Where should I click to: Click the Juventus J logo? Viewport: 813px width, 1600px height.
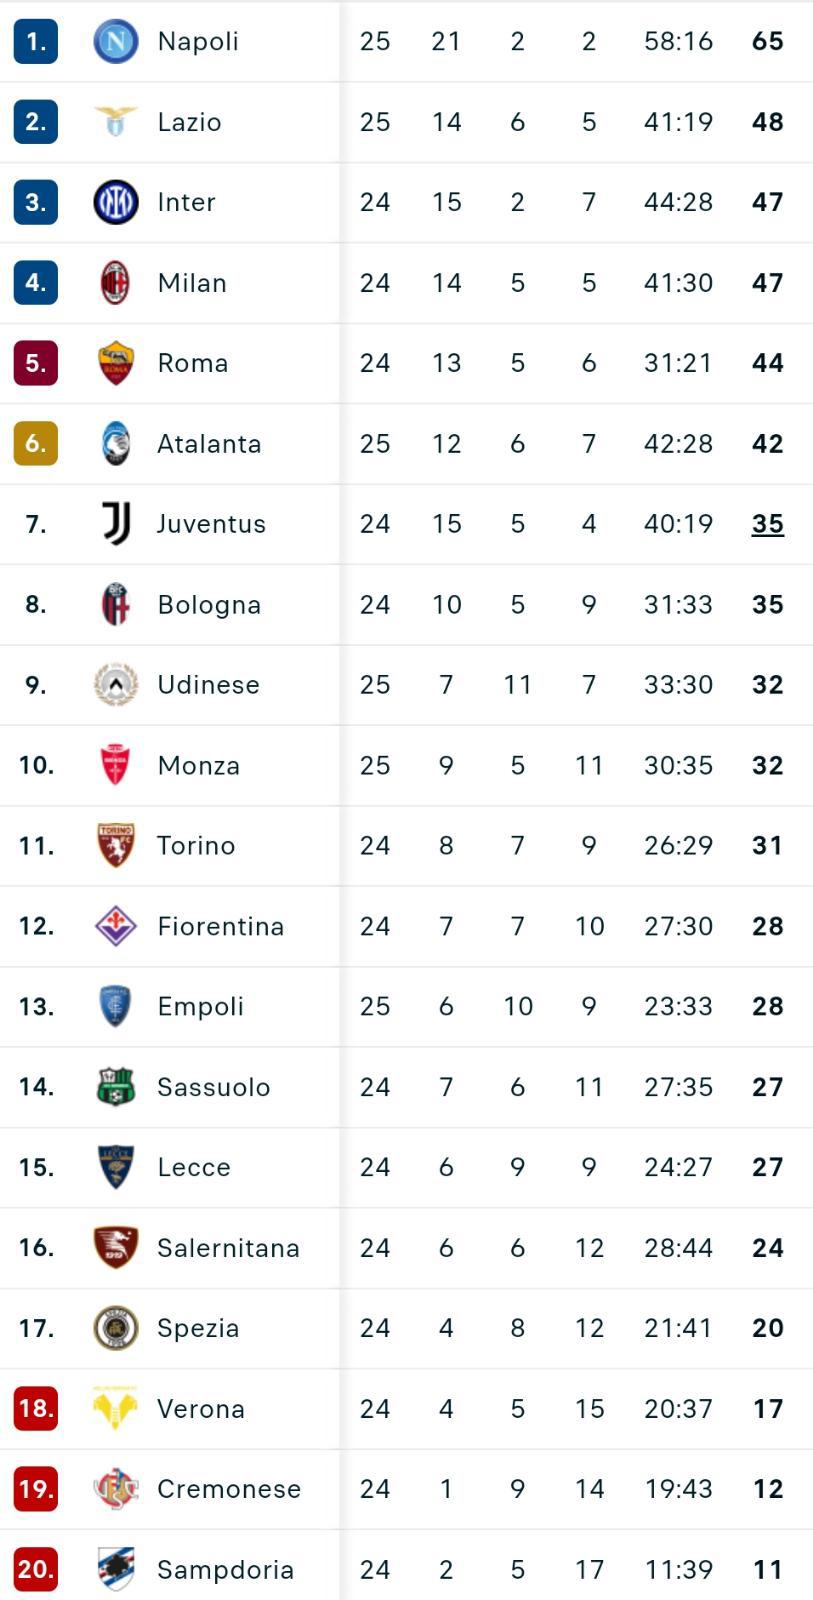pos(116,524)
